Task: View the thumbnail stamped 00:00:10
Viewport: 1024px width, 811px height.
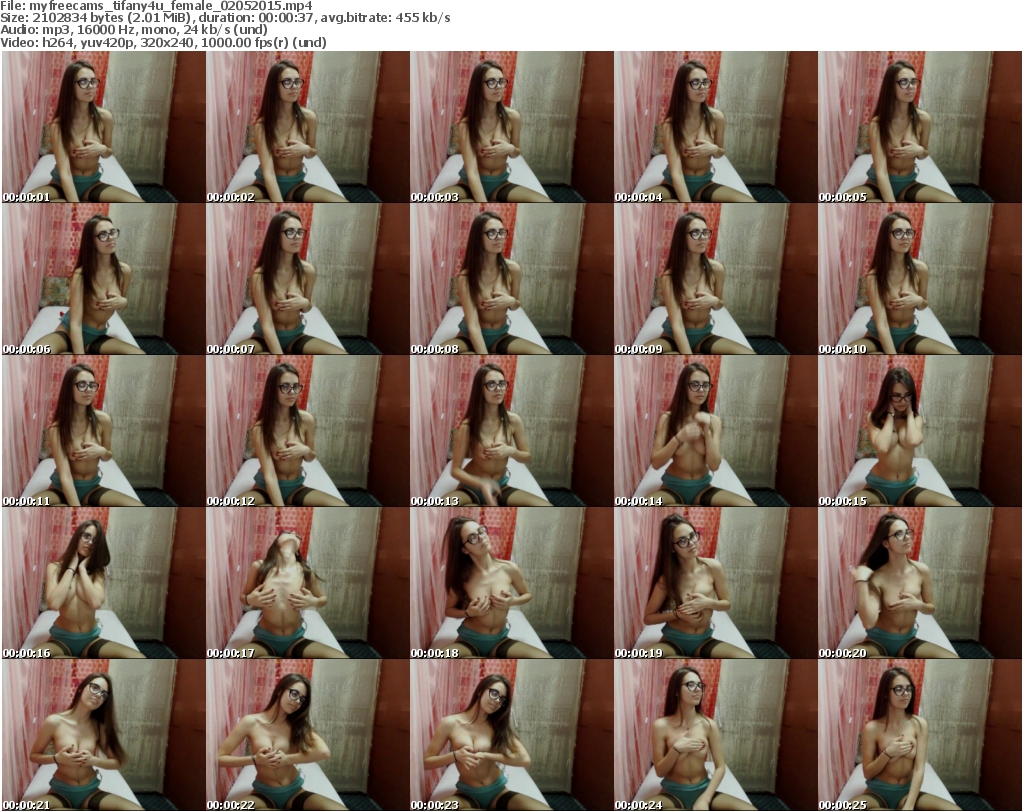Action: coord(920,279)
